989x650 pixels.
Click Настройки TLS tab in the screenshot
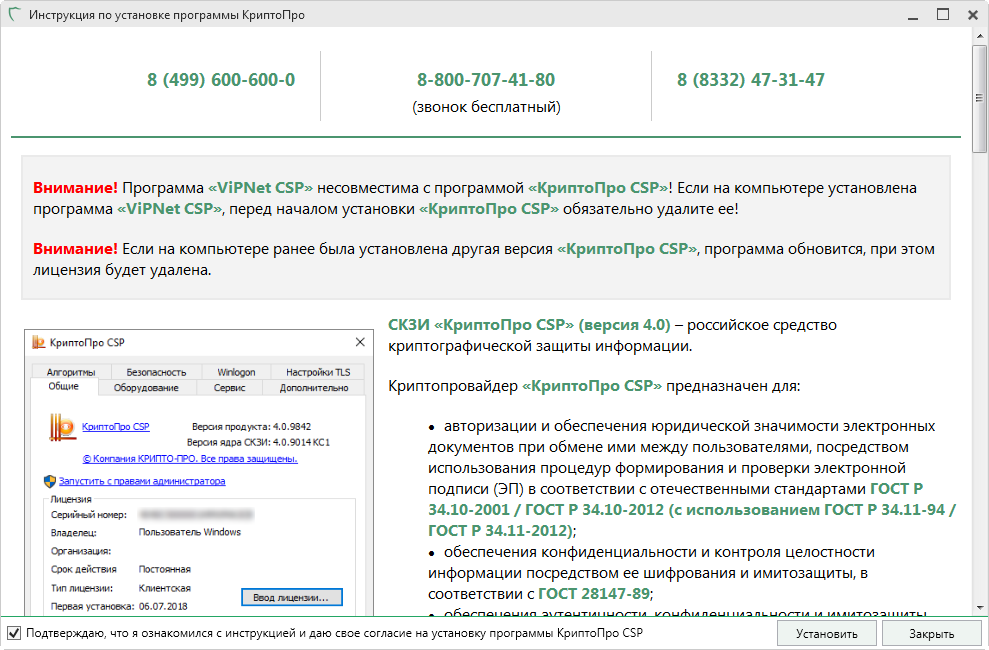[318, 373]
